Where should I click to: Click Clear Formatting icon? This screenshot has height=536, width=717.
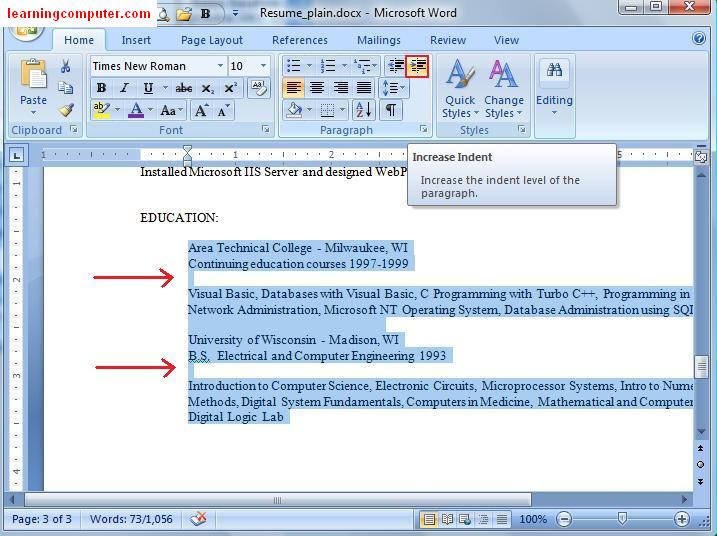[x=258, y=88]
